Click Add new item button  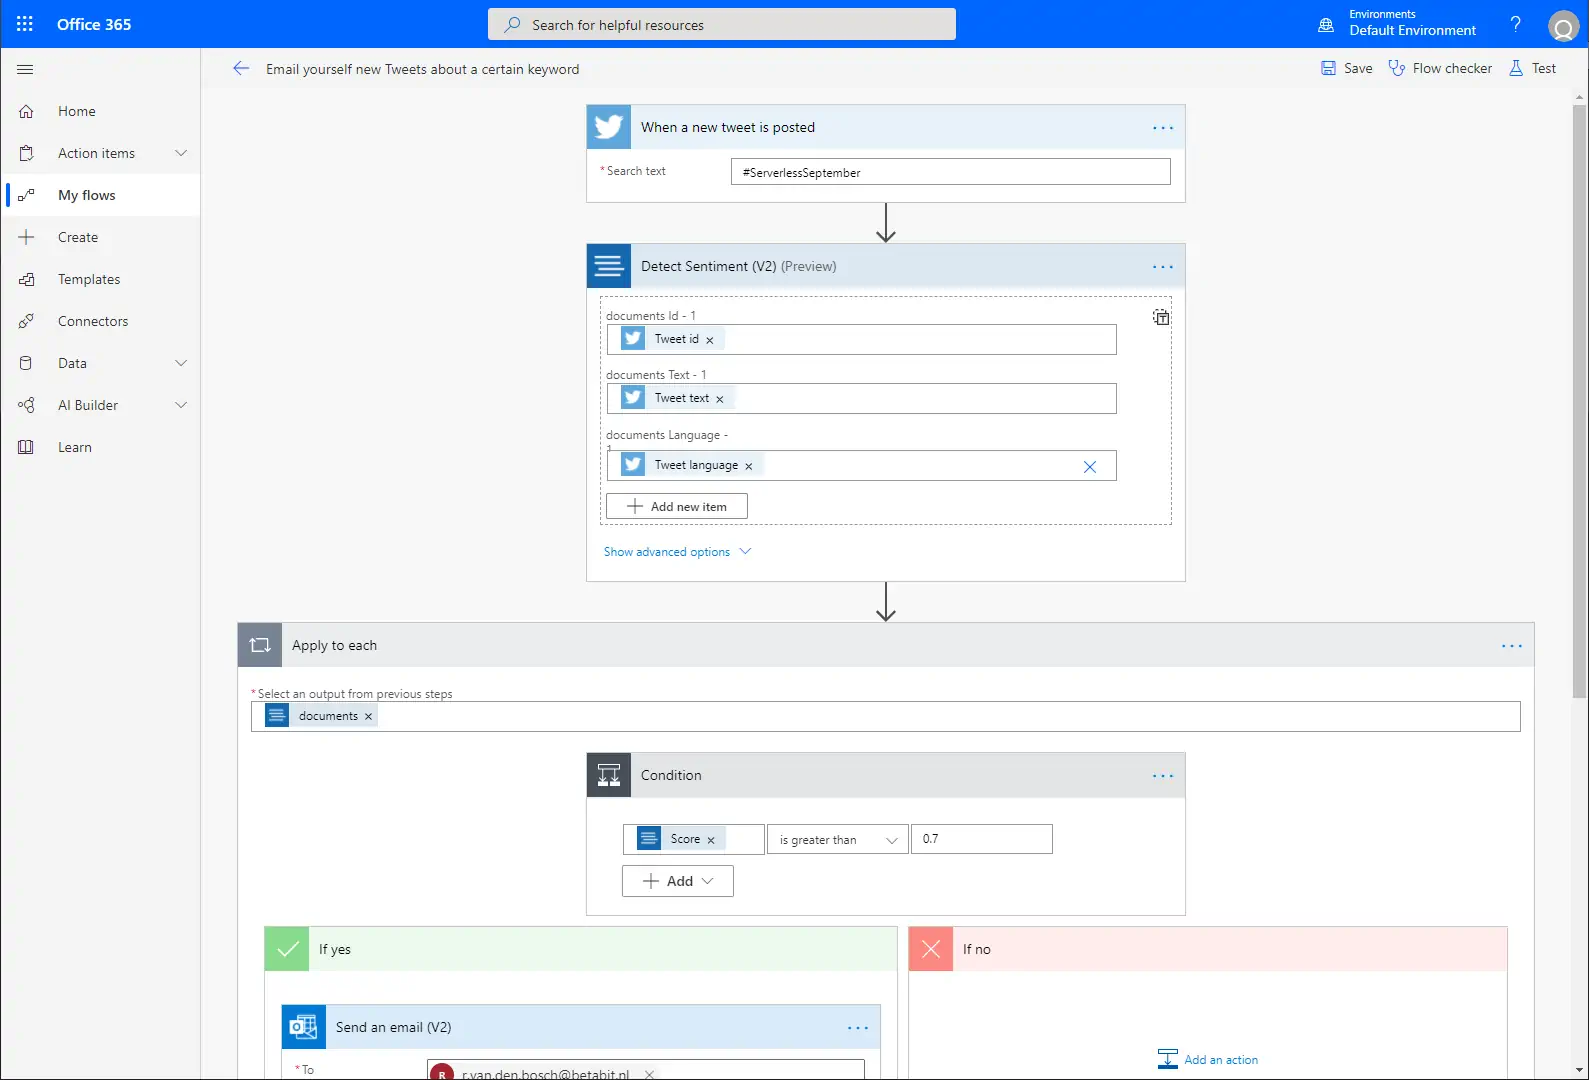click(x=677, y=506)
